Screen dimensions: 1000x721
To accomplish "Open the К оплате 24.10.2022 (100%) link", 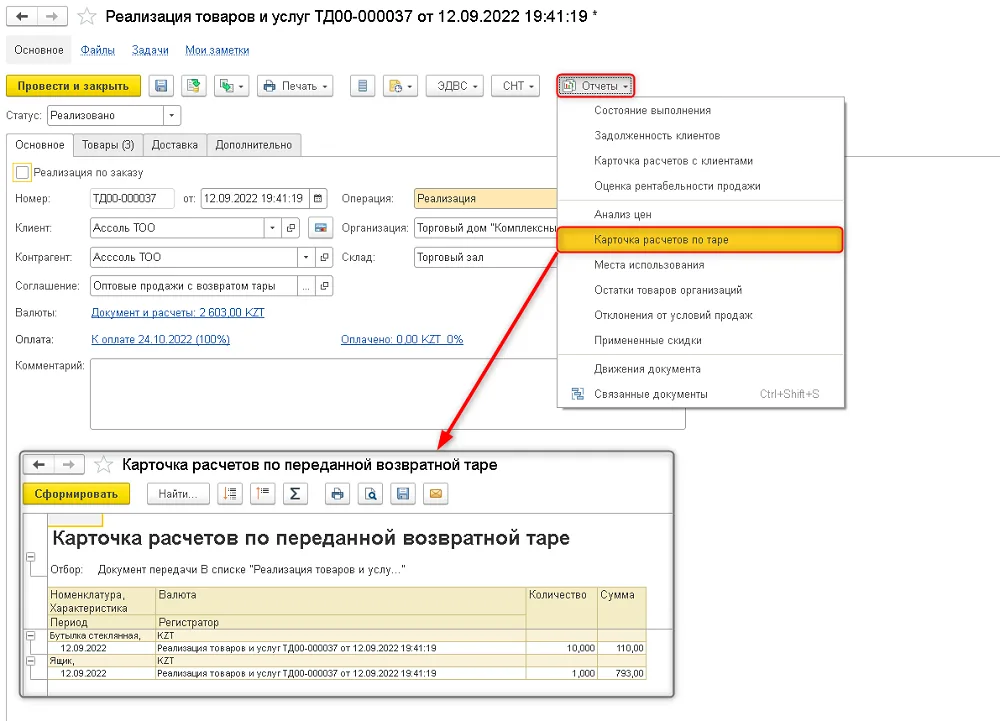I will [161, 339].
